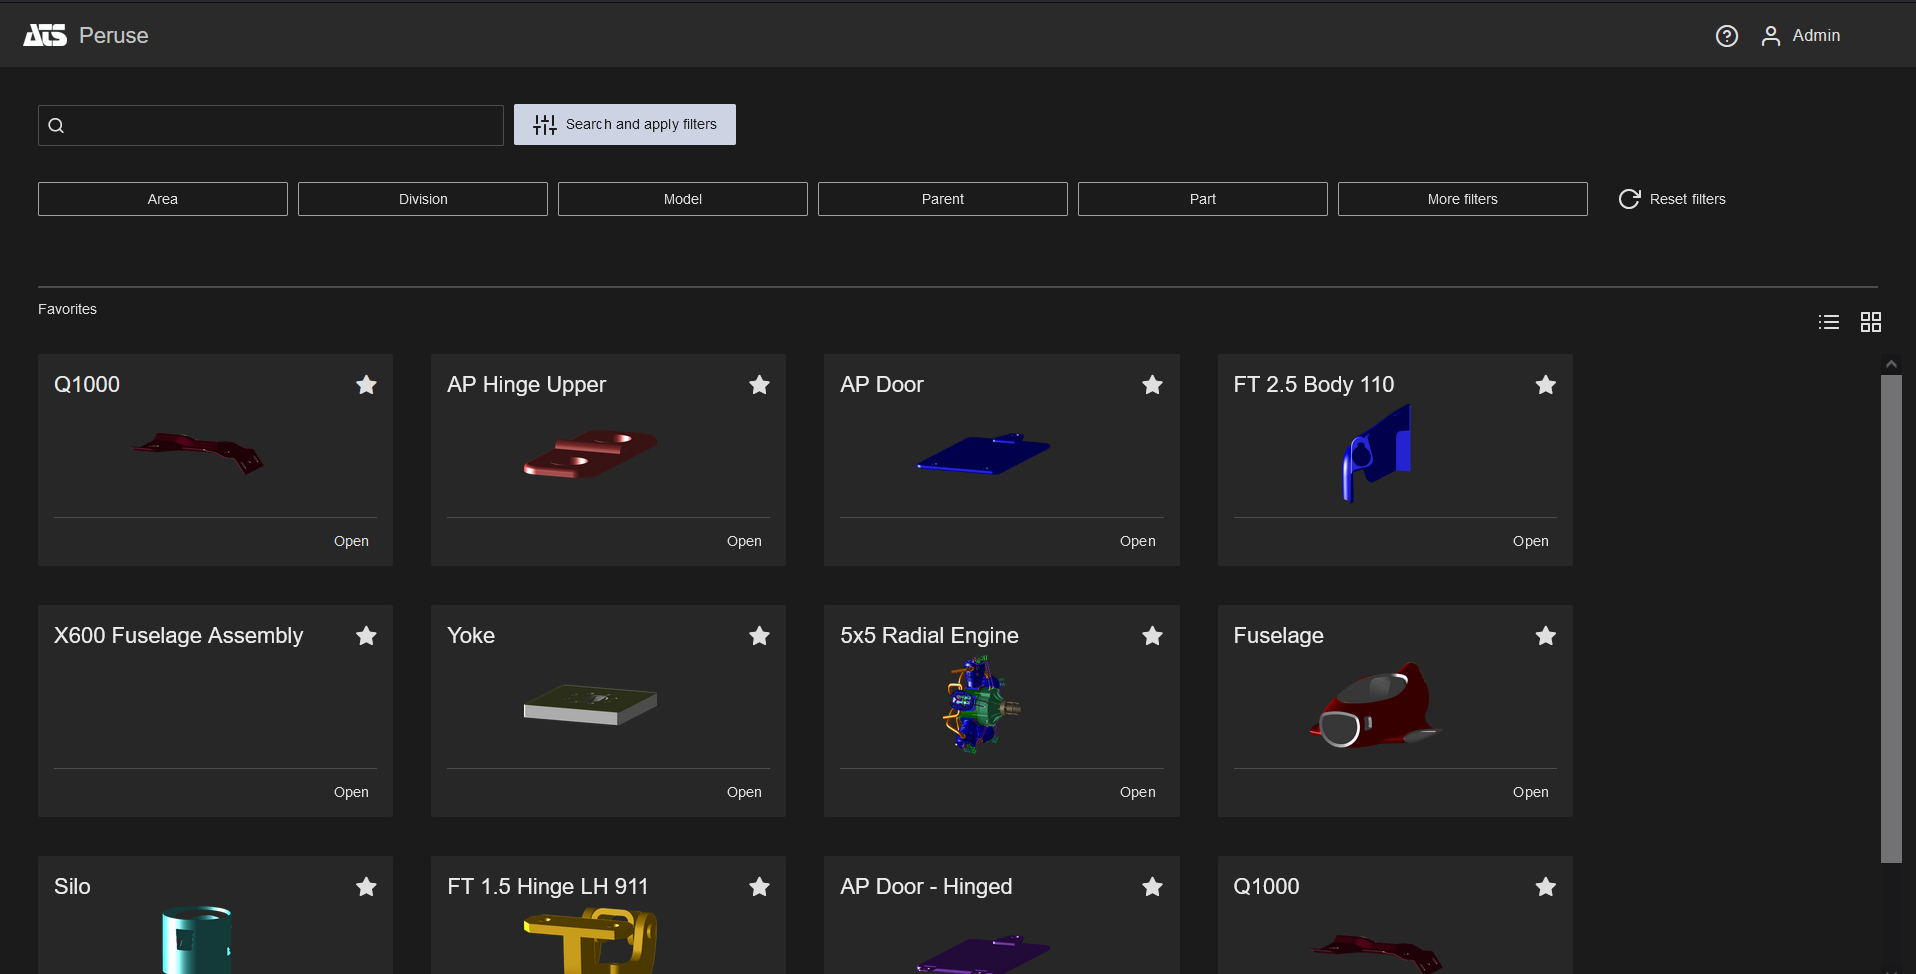1916x974 pixels.
Task: Open the Fuselage model card
Action: [x=1530, y=792]
